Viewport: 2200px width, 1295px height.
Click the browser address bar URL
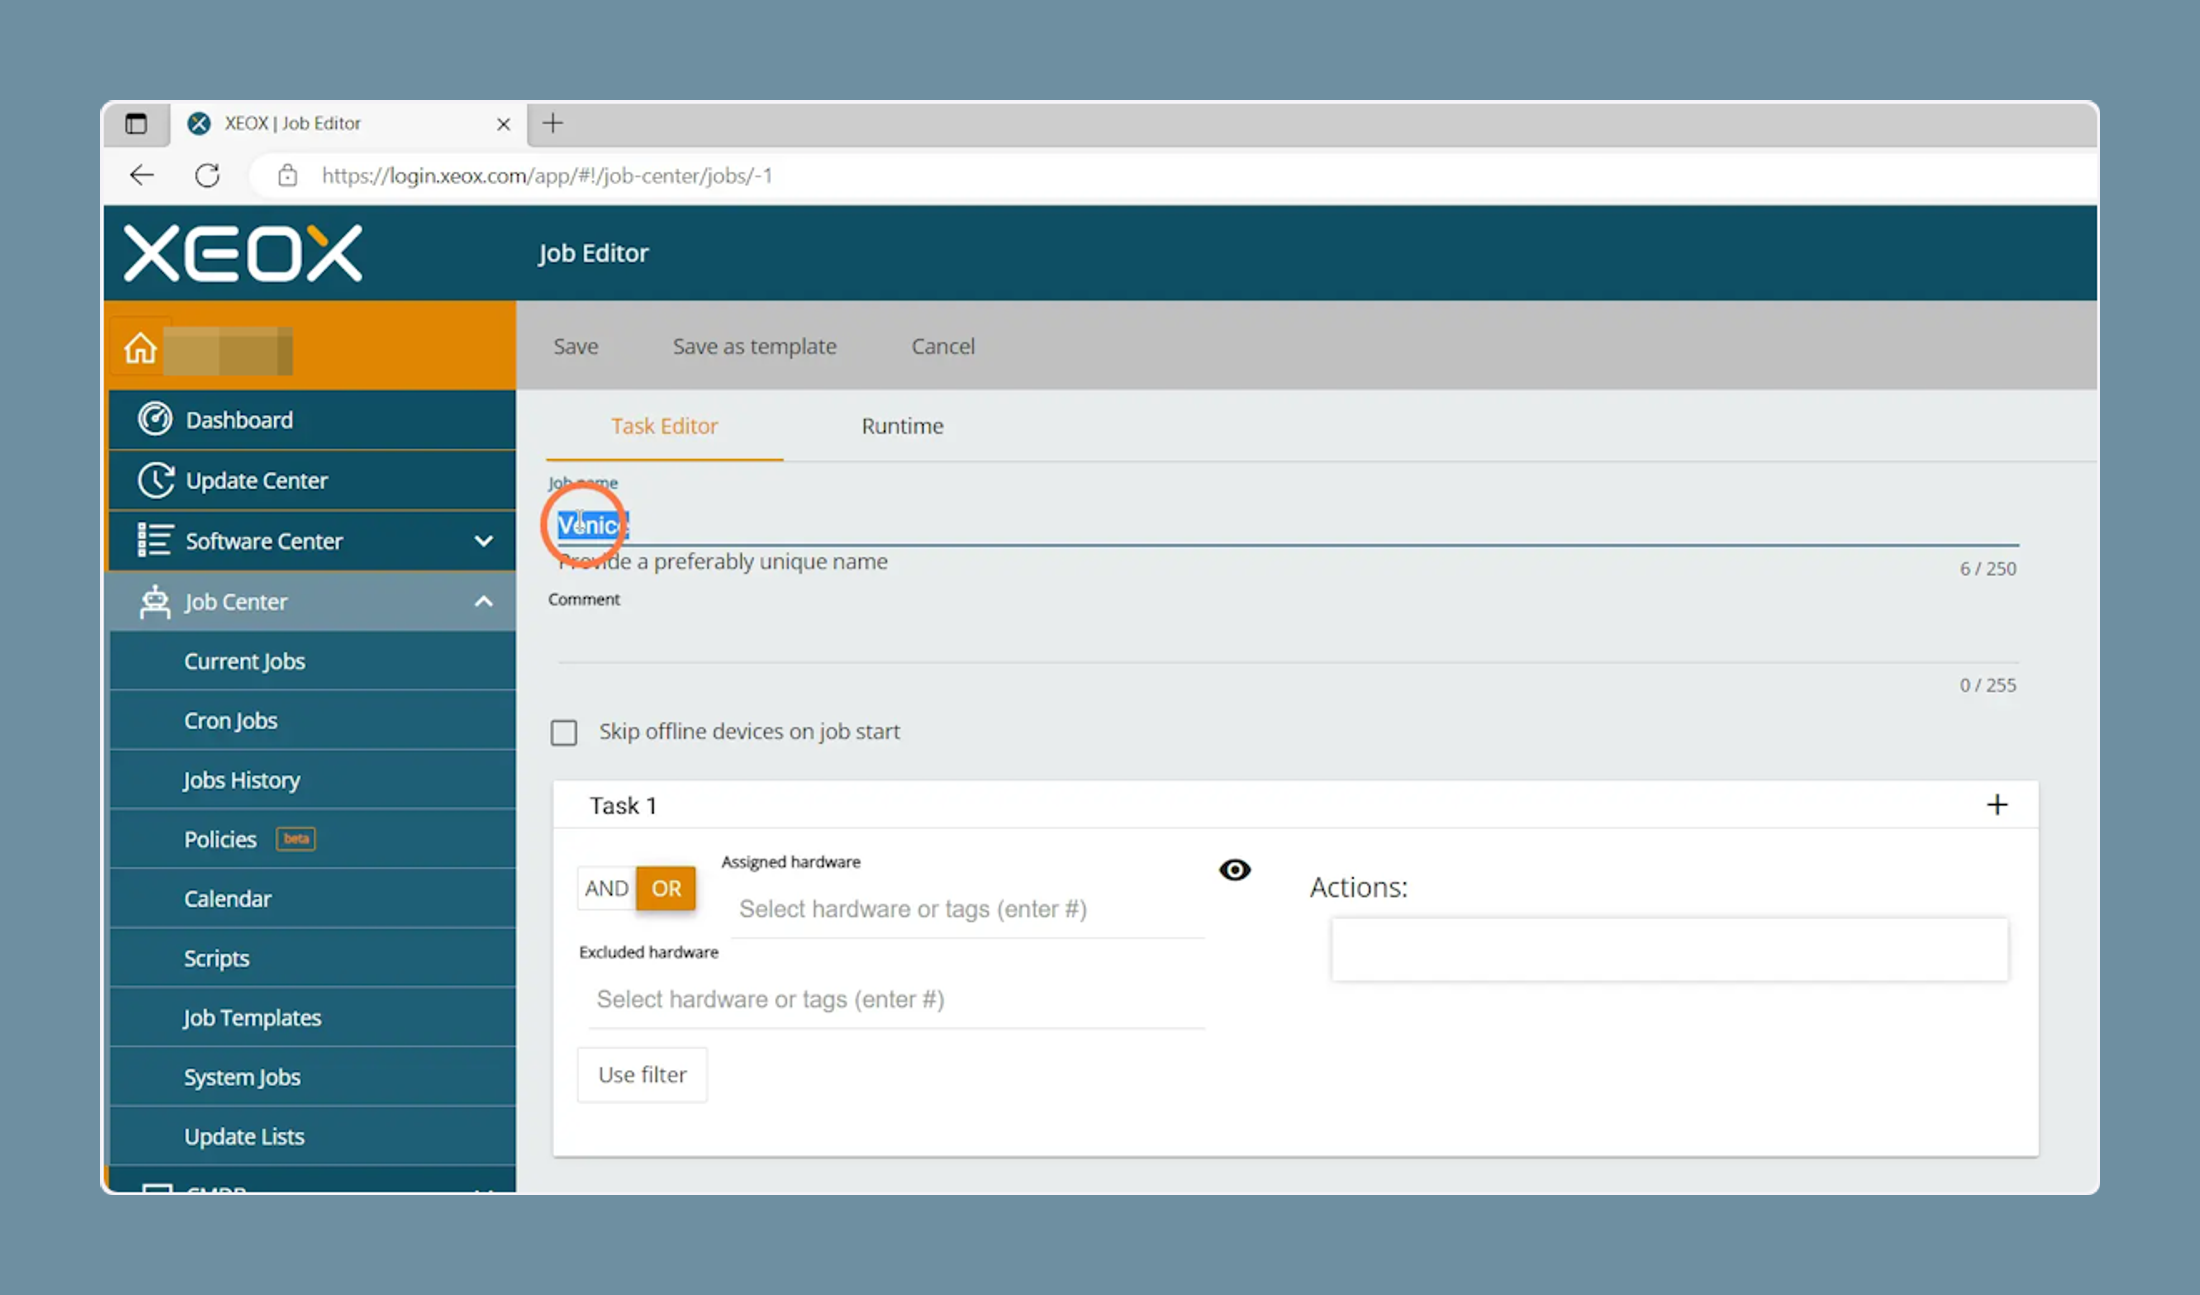[x=546, y=176]
